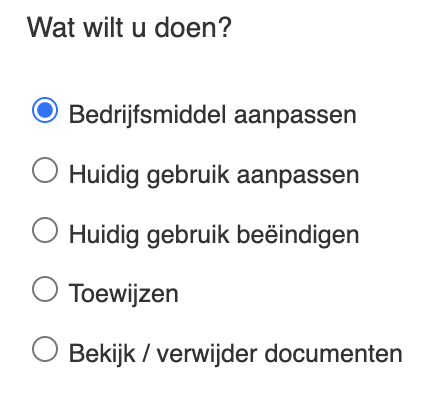This screenshot has width=432, height=398.
Task: Tick the circle beside Bekijk / verwijder documenten
Action: (x=45, y=349)
